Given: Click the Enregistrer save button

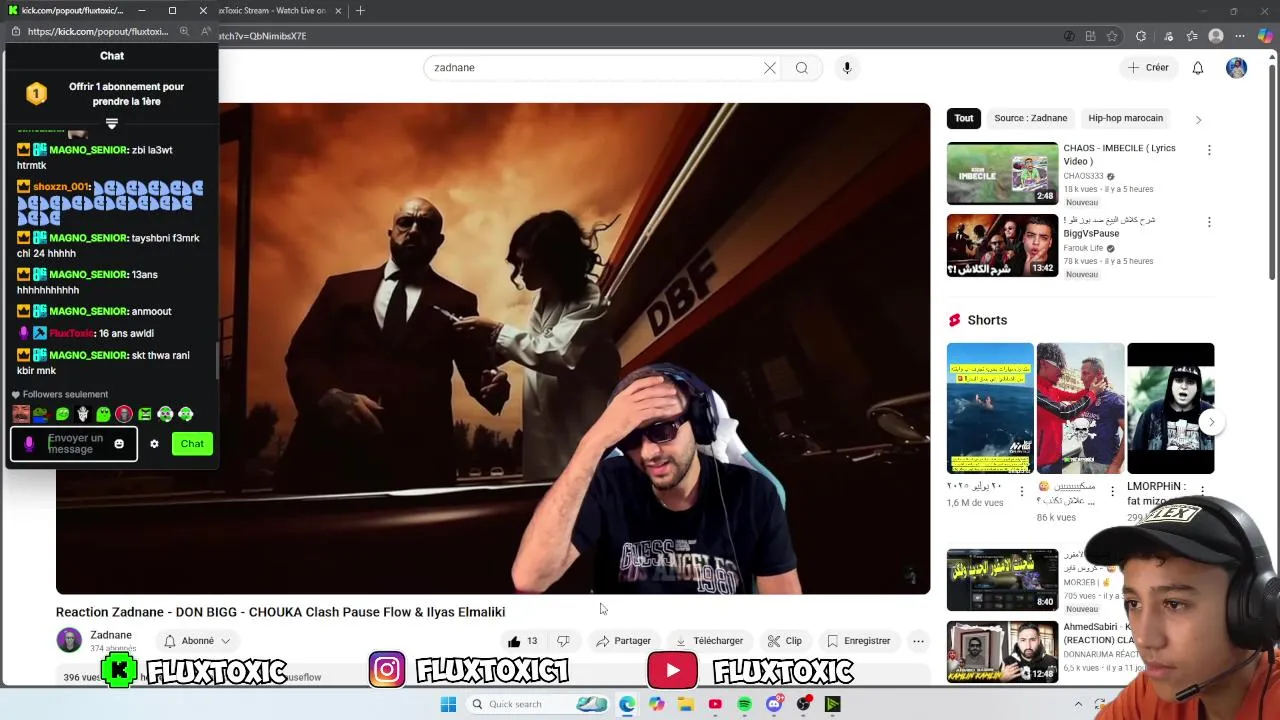Looking at the screenshot, I should click(x=859, y=641).
